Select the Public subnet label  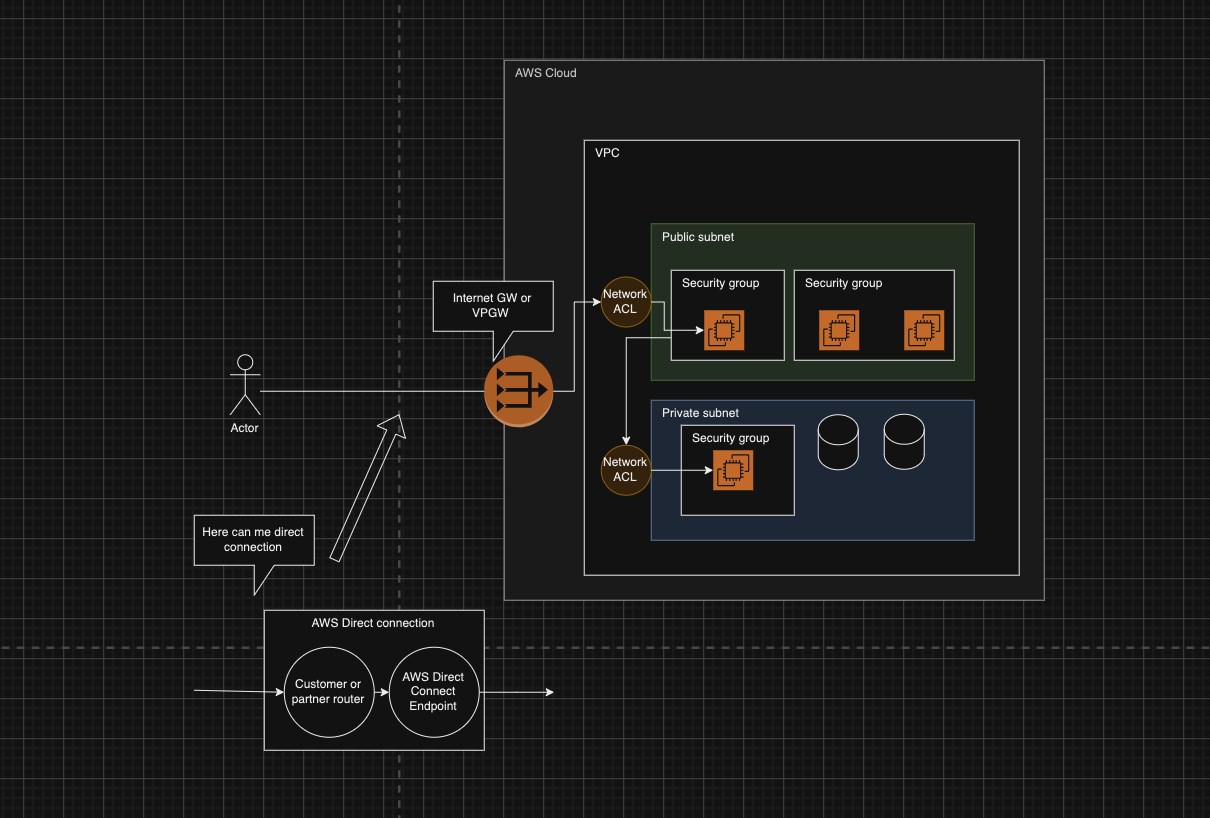pos(698,237)
